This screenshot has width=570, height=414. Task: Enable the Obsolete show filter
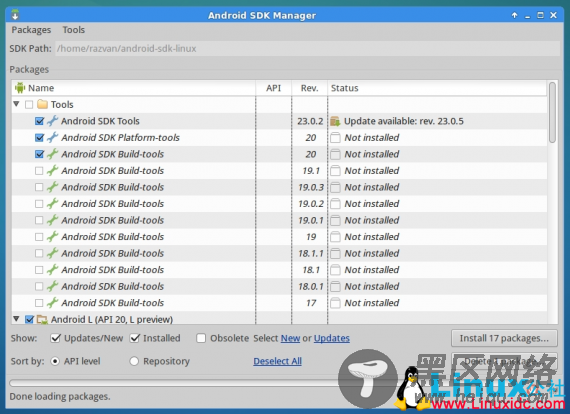201,338
